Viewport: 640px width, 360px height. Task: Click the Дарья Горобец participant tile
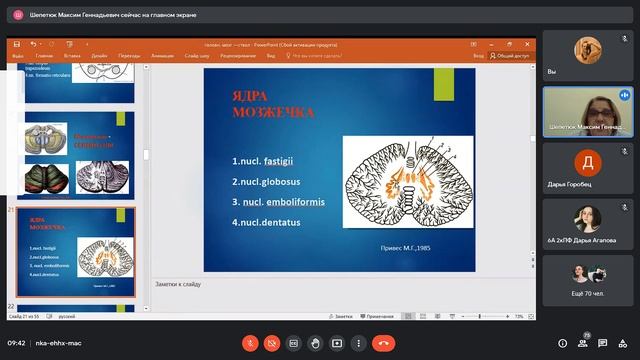click(x=588, y=168)
